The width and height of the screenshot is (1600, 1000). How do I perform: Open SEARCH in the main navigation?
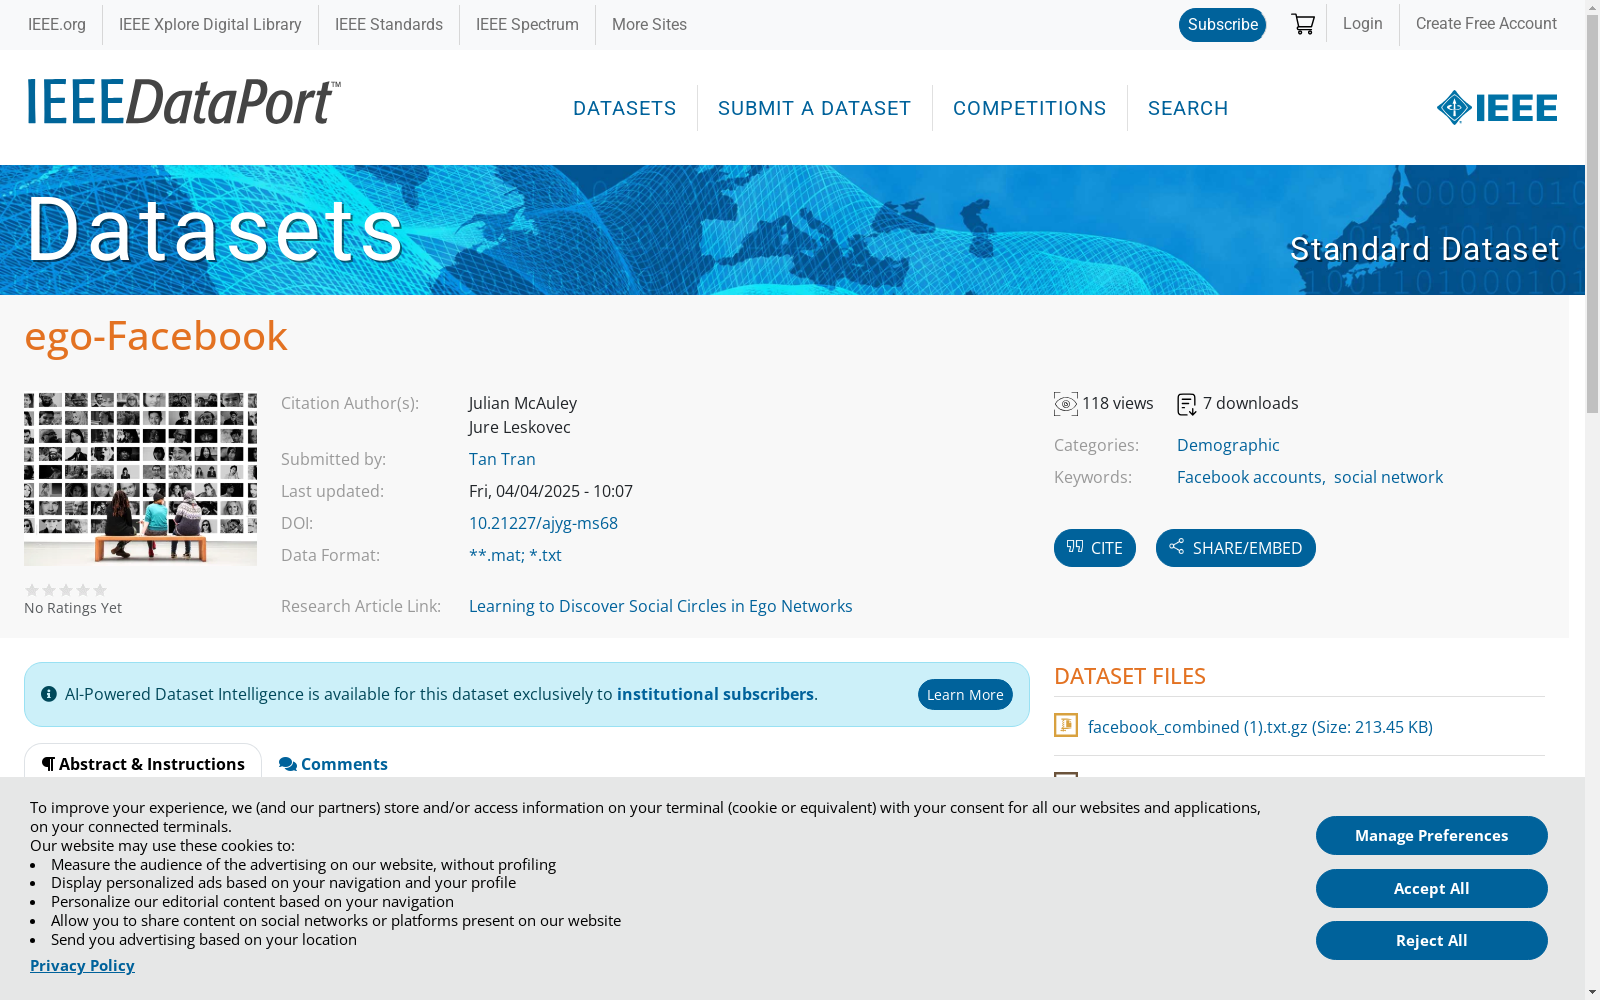[1188, 108]
